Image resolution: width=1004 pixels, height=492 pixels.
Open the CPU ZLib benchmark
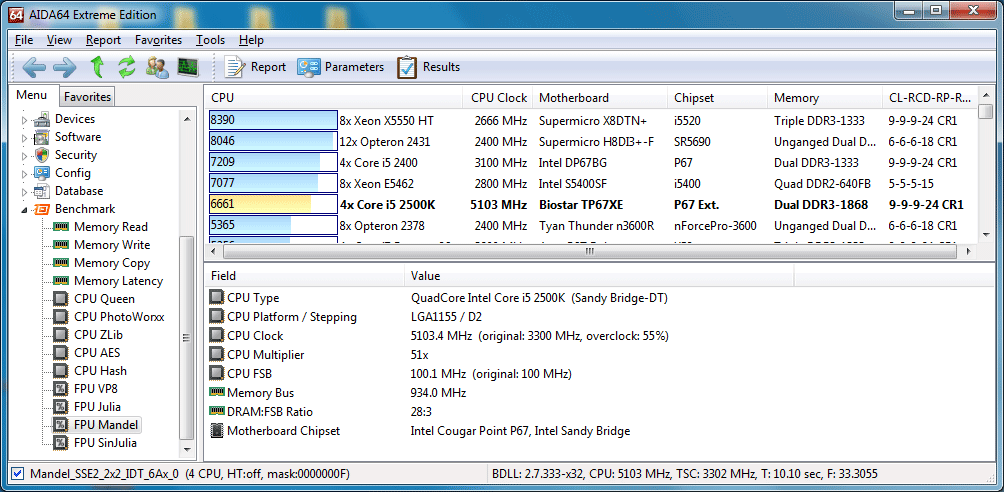tap(98, 334)
